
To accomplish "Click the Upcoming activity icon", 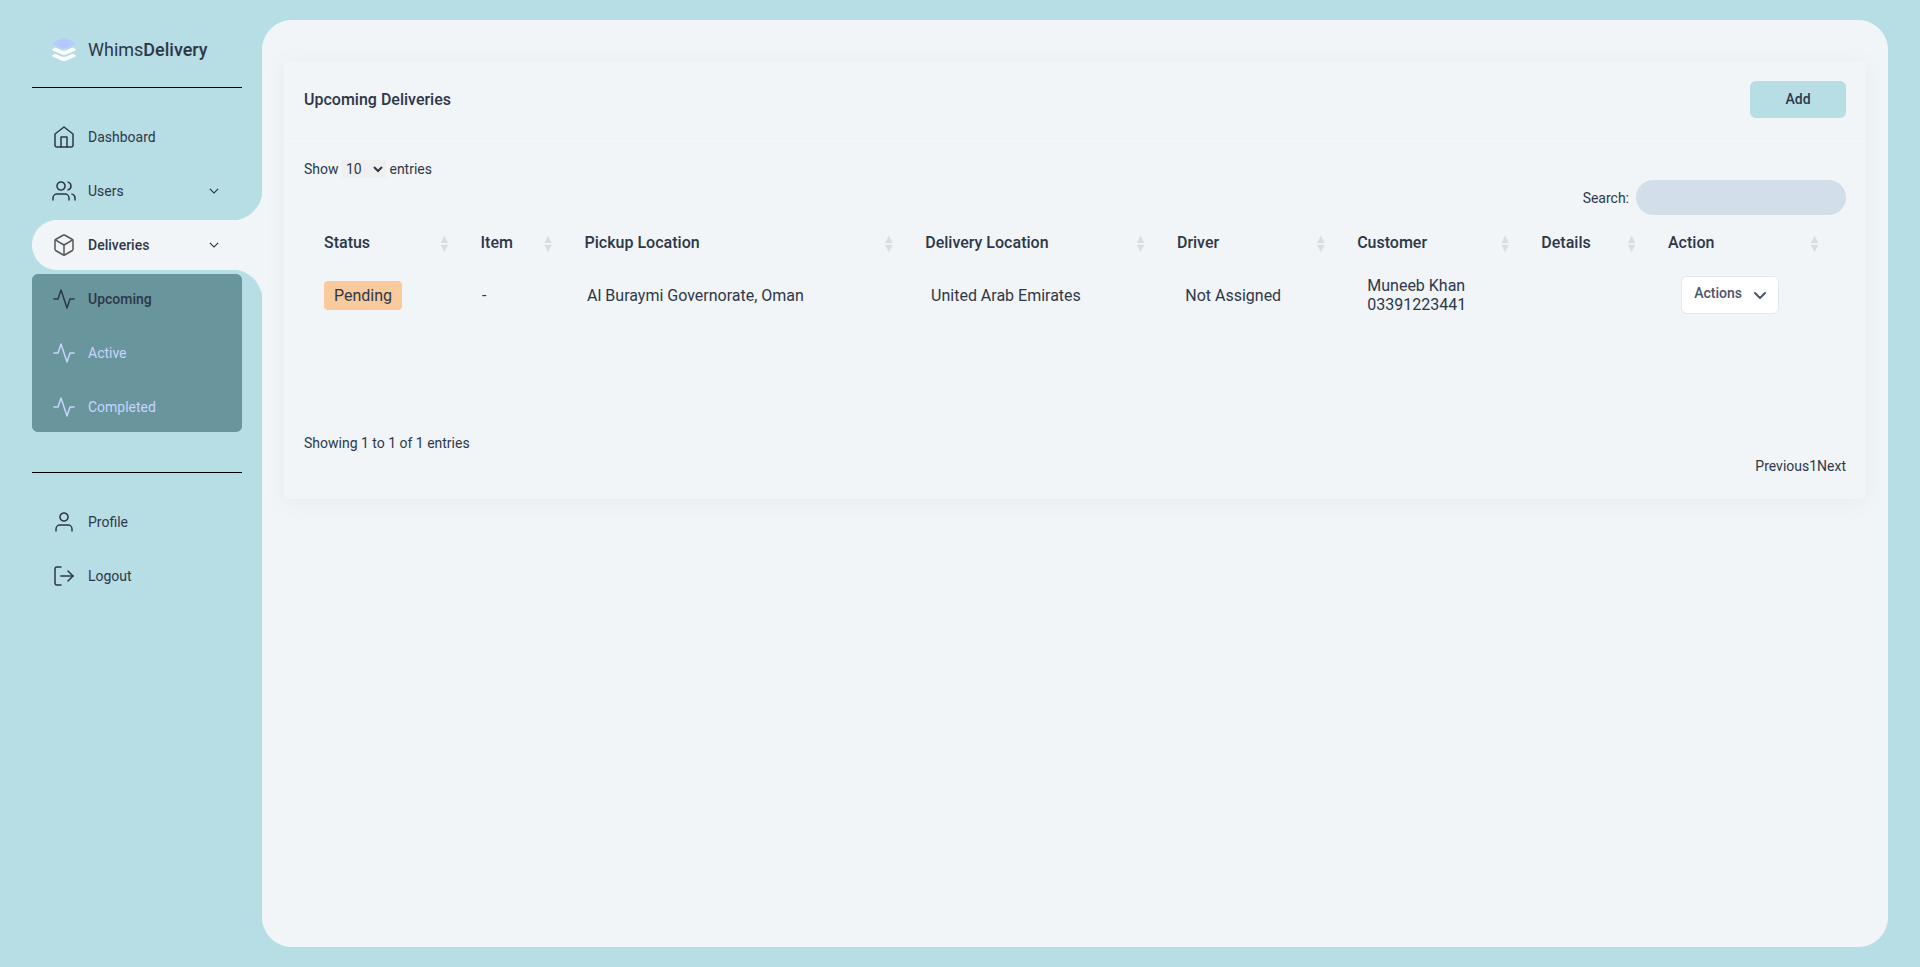I will click(64, 299).
